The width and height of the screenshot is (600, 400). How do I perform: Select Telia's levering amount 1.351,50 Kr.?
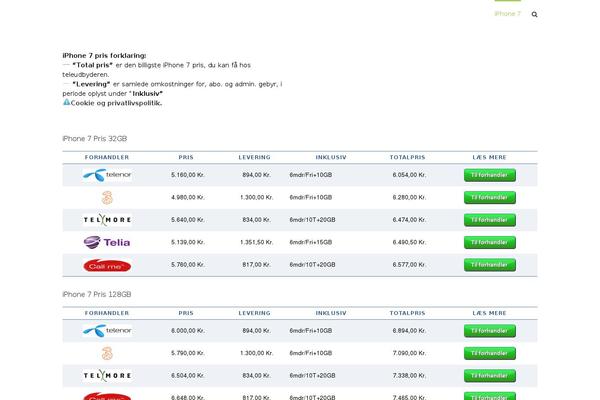[x=256, y=242]
